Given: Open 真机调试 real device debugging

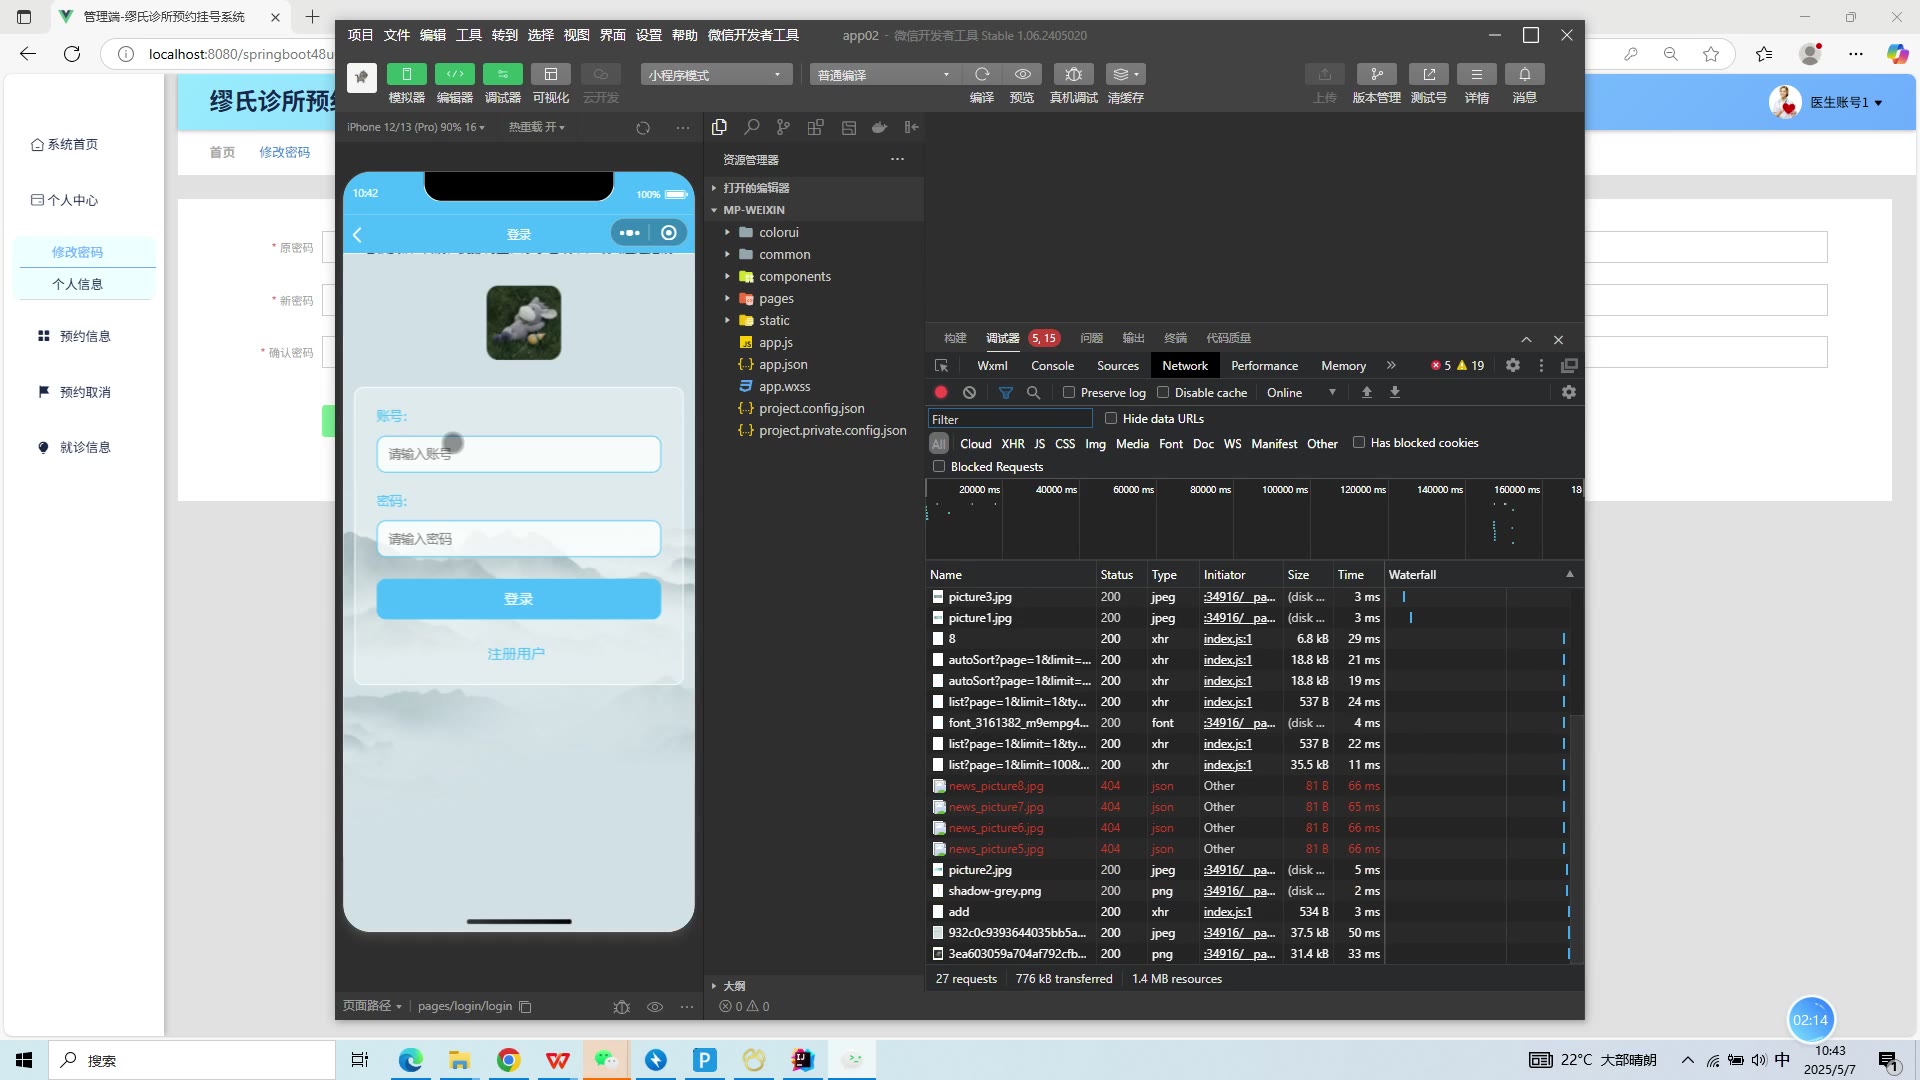Looking at the screenshot, I should pos(1073,74).
